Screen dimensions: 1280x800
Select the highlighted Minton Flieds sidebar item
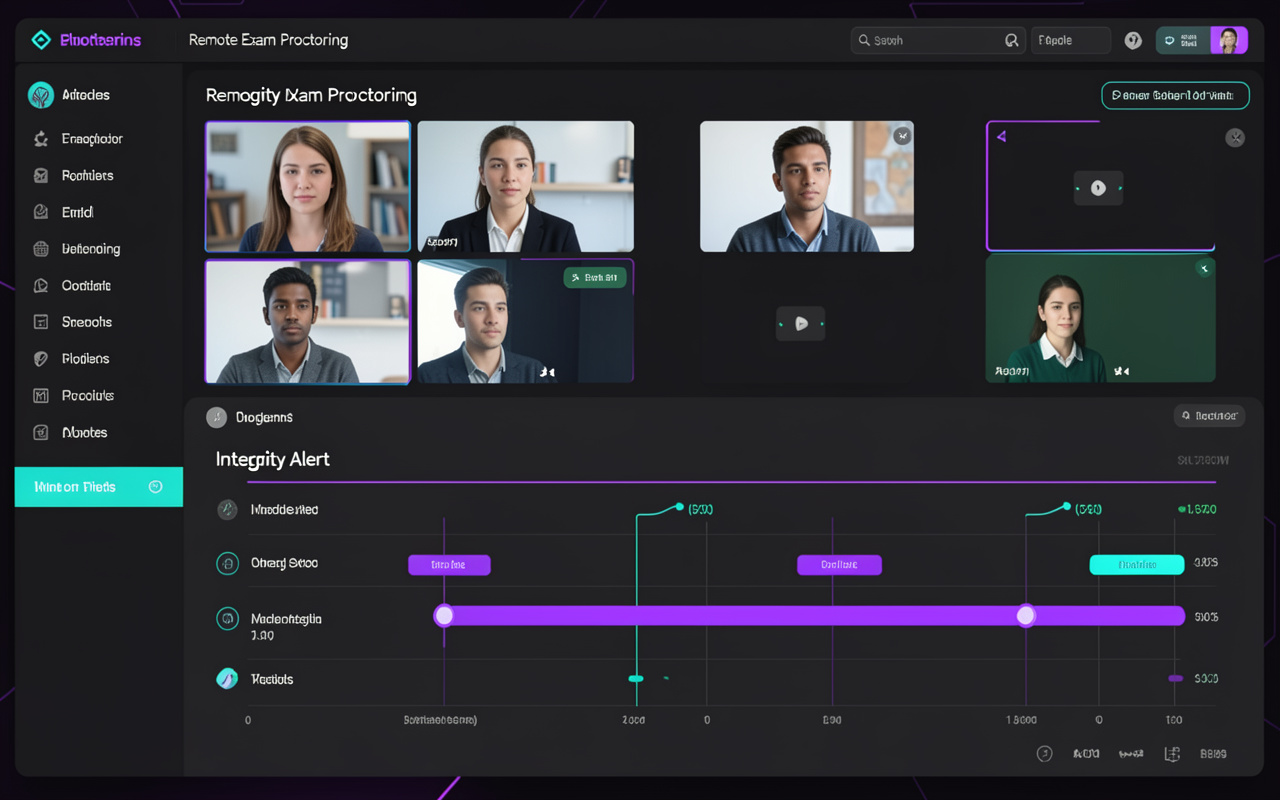[x=99, y=487]
